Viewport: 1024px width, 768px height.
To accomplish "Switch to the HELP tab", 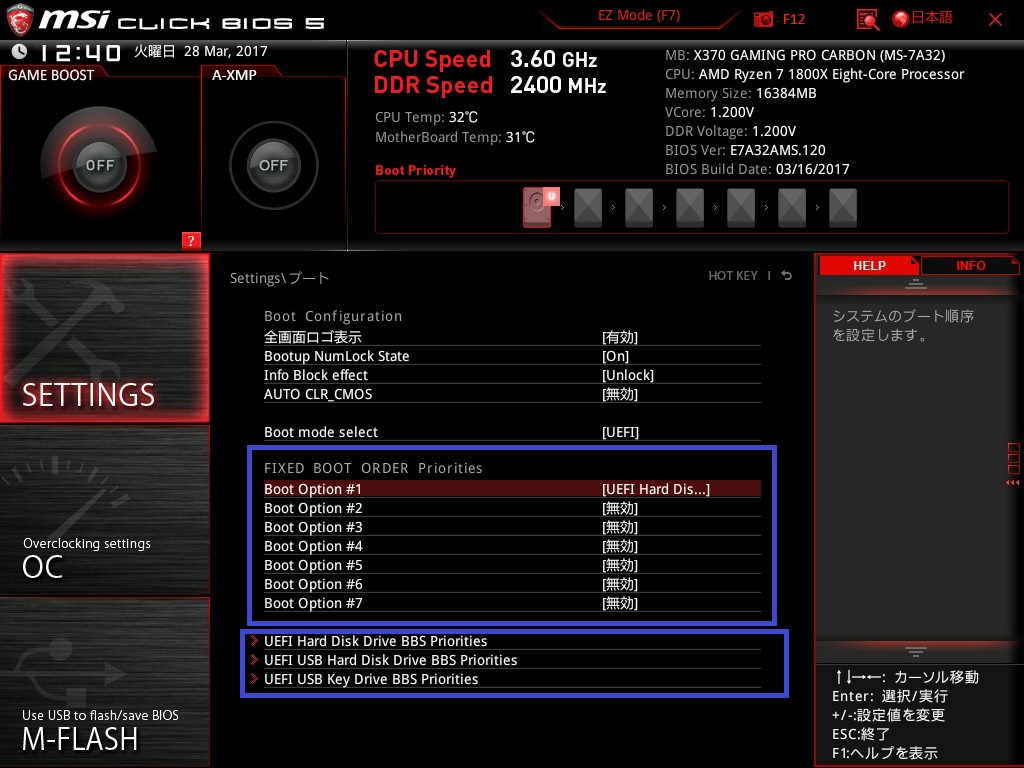I will 869,266.
